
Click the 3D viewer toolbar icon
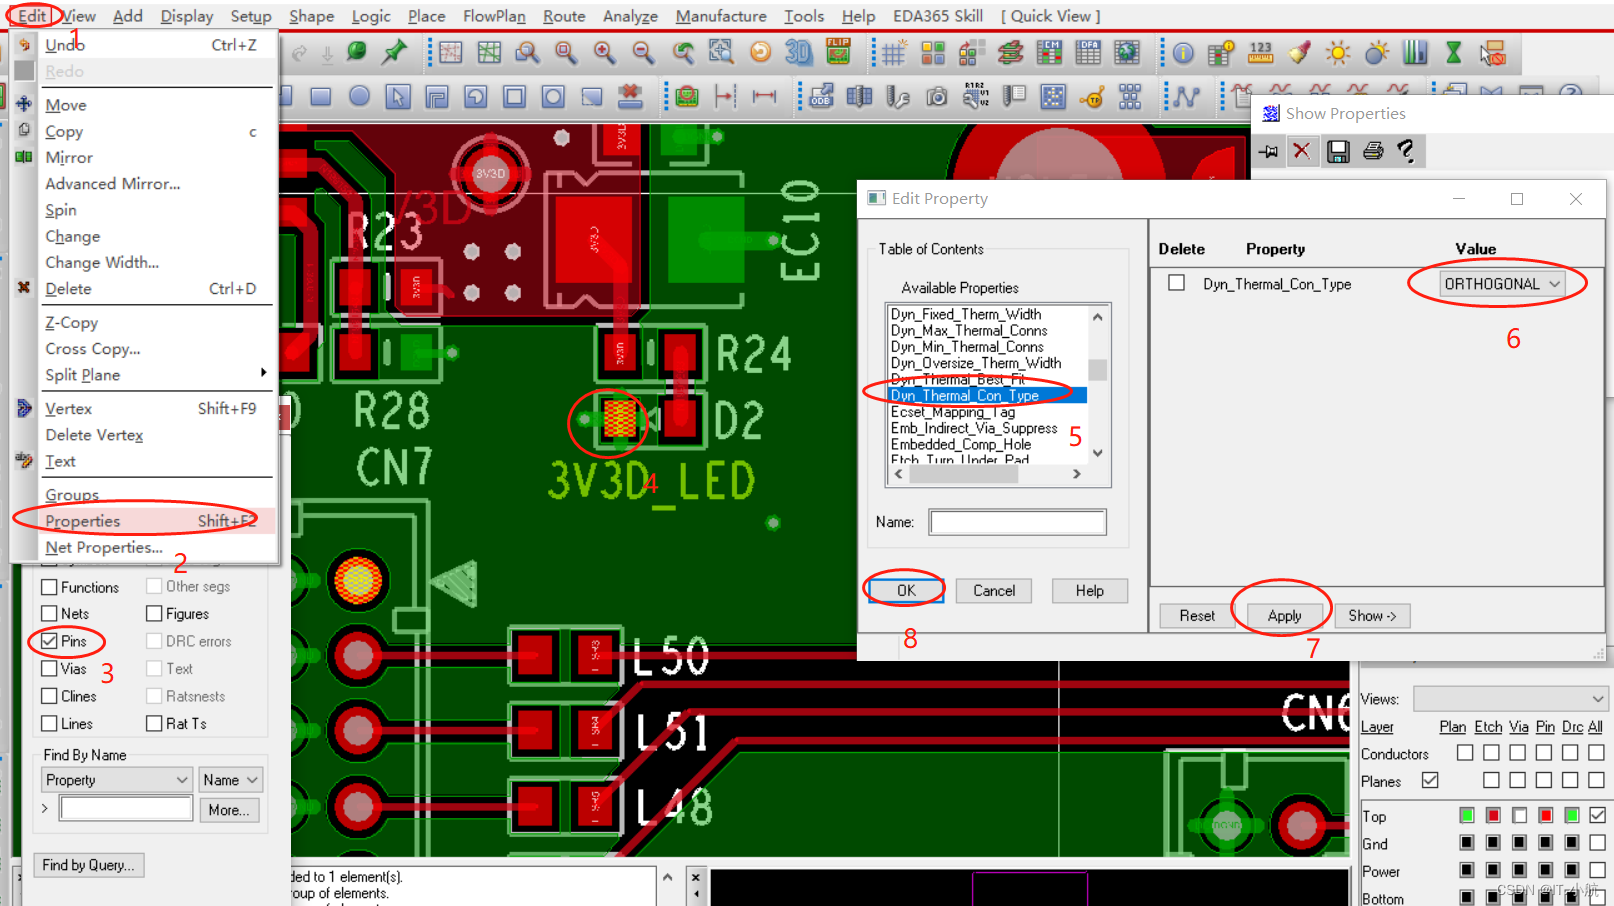pyautogui.click(x=798, y=53)
